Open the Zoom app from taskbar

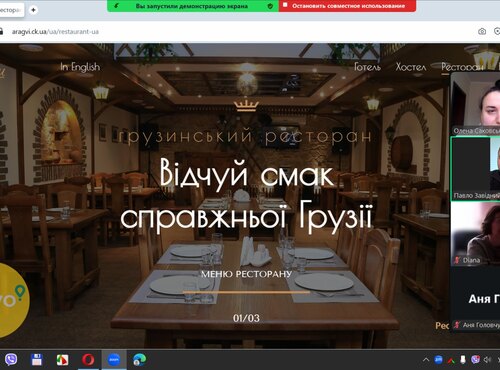pyautogui.click(x=114, y=360)
